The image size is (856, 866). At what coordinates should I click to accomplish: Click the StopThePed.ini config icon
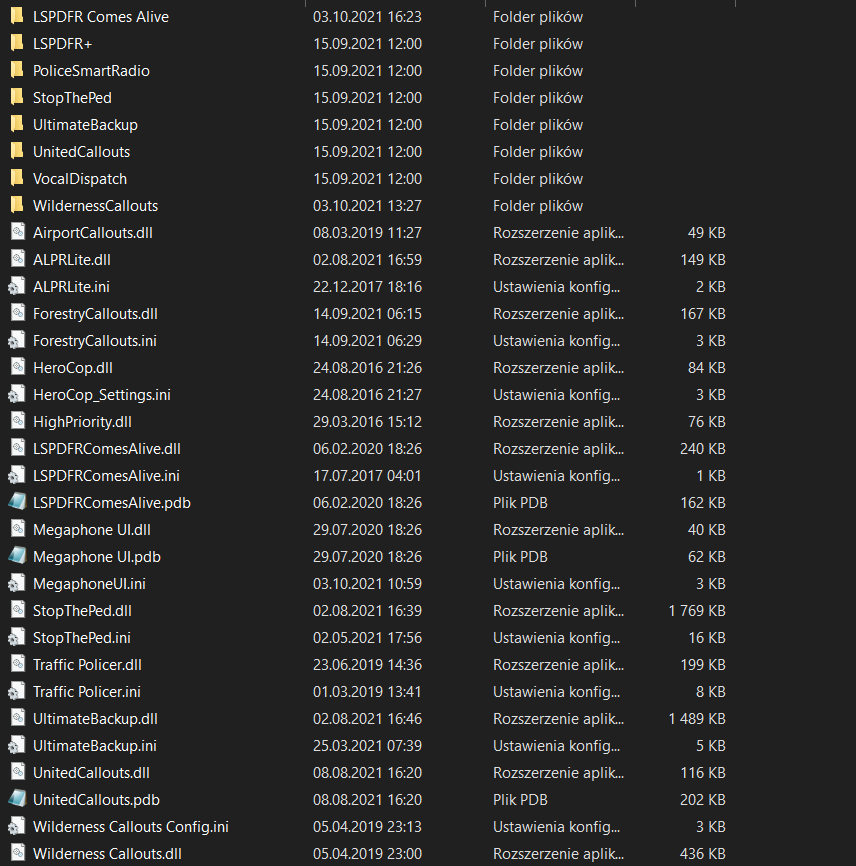click(17, 637)
